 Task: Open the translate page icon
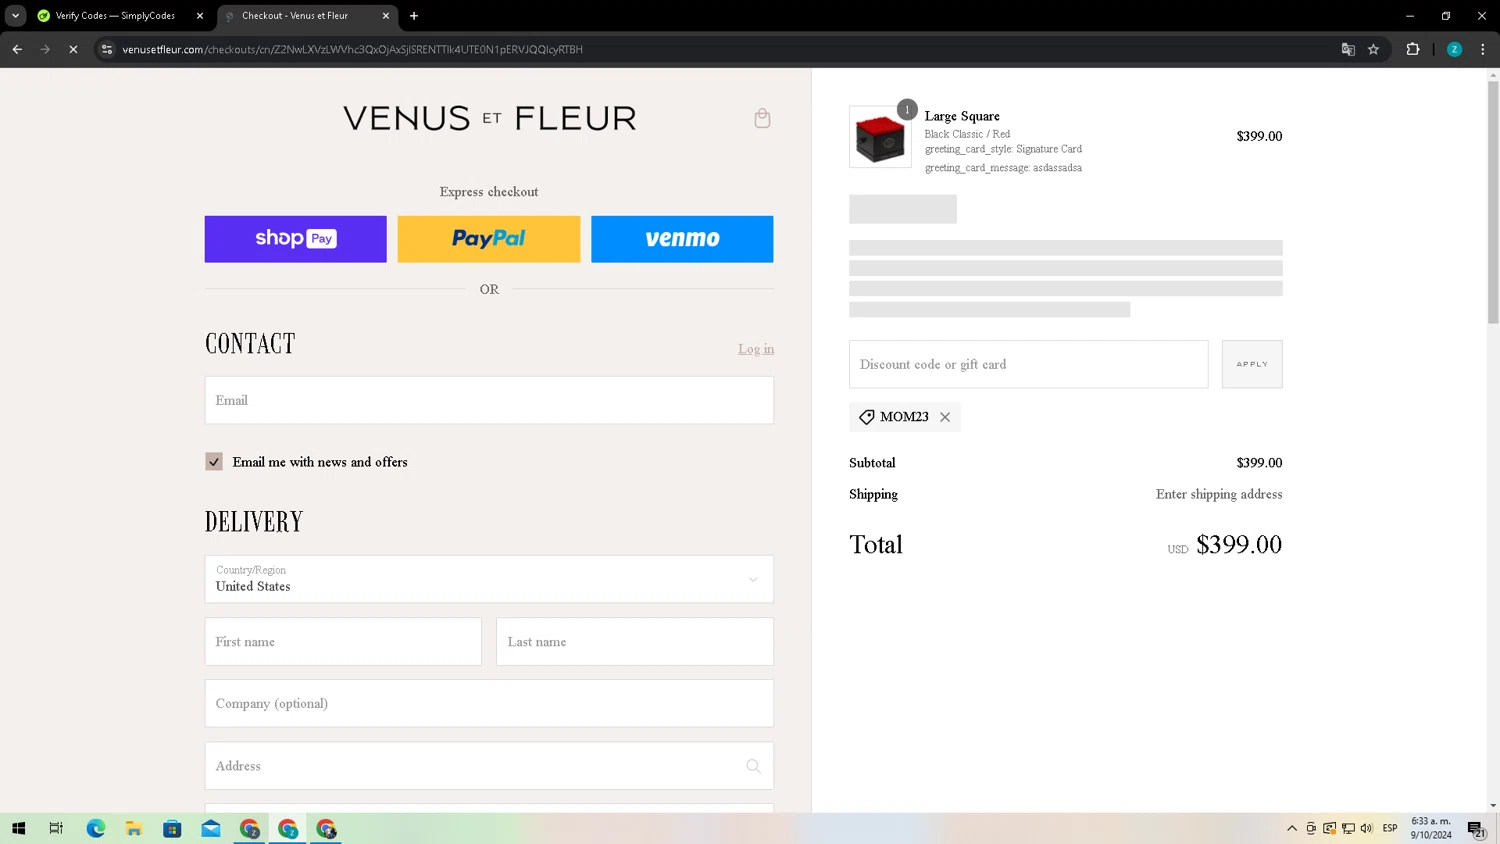pos(1348,49)
